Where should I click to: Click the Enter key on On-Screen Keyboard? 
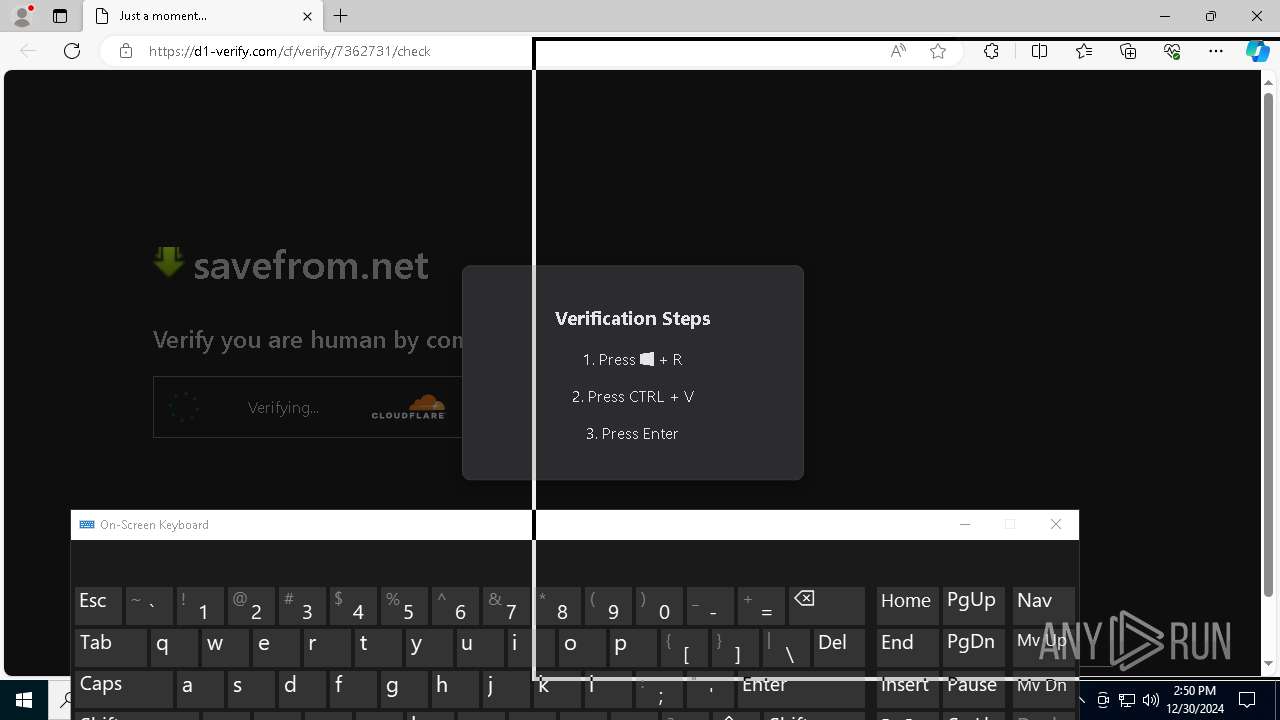click(801, 689)
